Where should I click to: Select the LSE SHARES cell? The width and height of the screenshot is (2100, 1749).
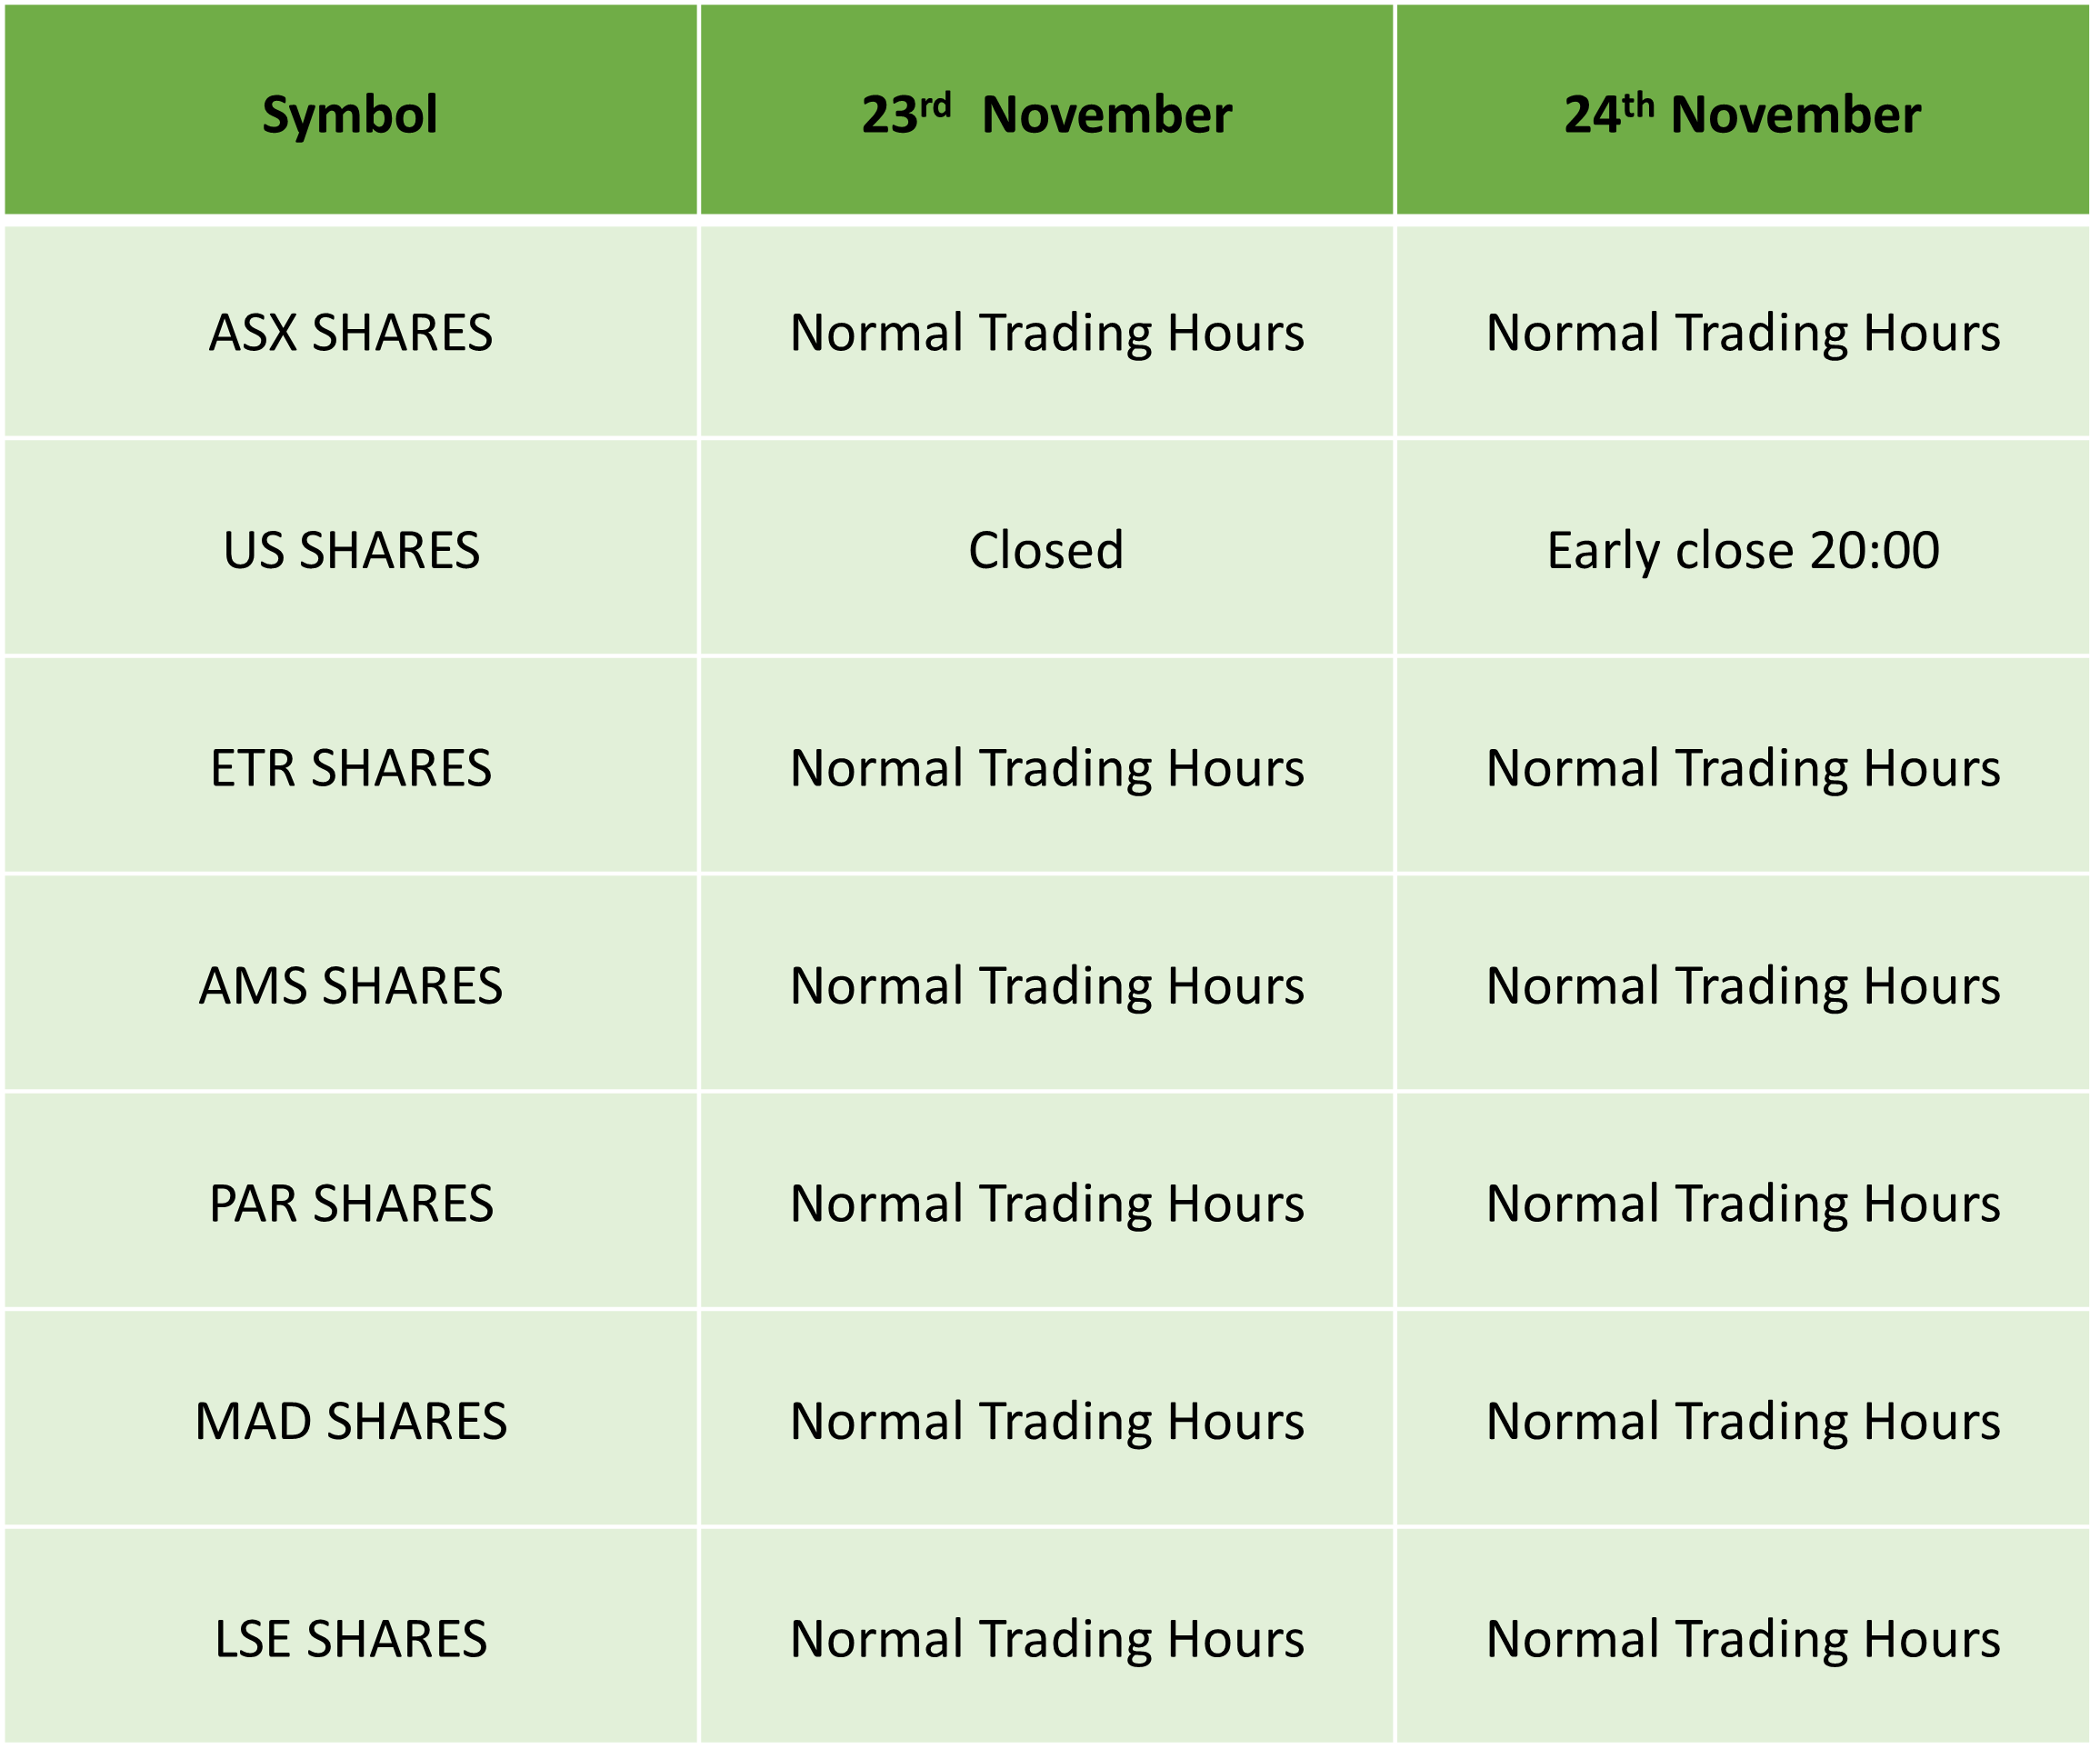point(351,1639)
